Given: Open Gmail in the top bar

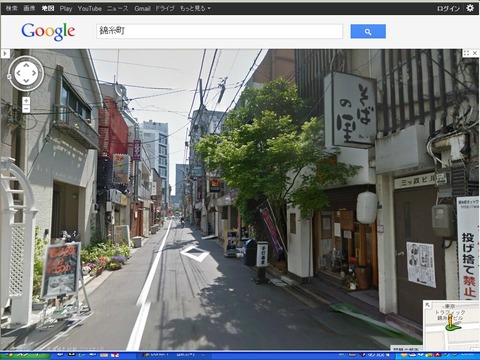Looking at the screenshot, I should [x=142, y=9].
